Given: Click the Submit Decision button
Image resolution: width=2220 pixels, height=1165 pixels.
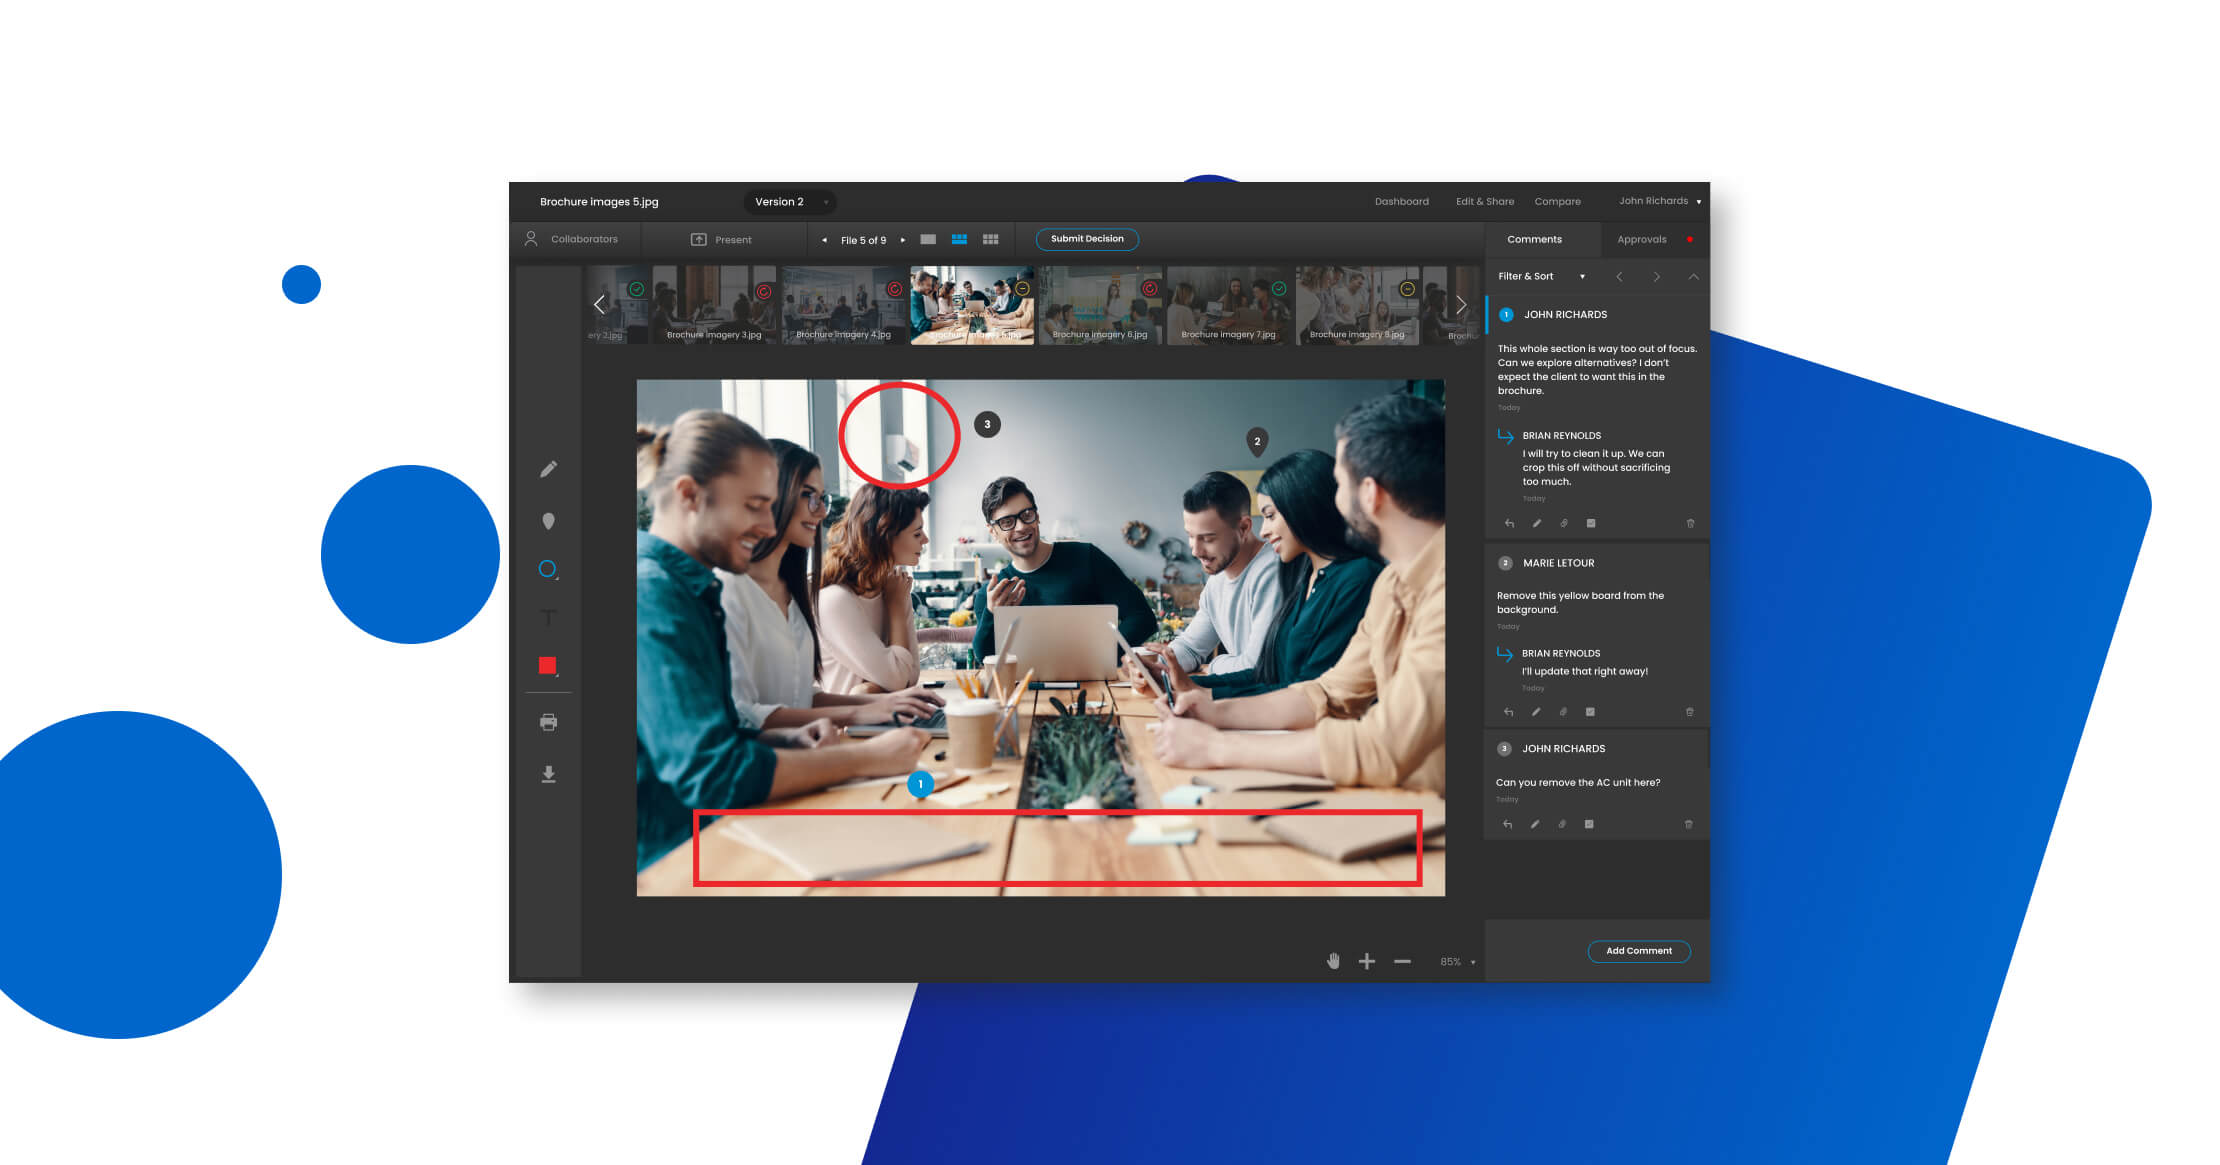Looking at the screenshot, I should pos(1086,239).
